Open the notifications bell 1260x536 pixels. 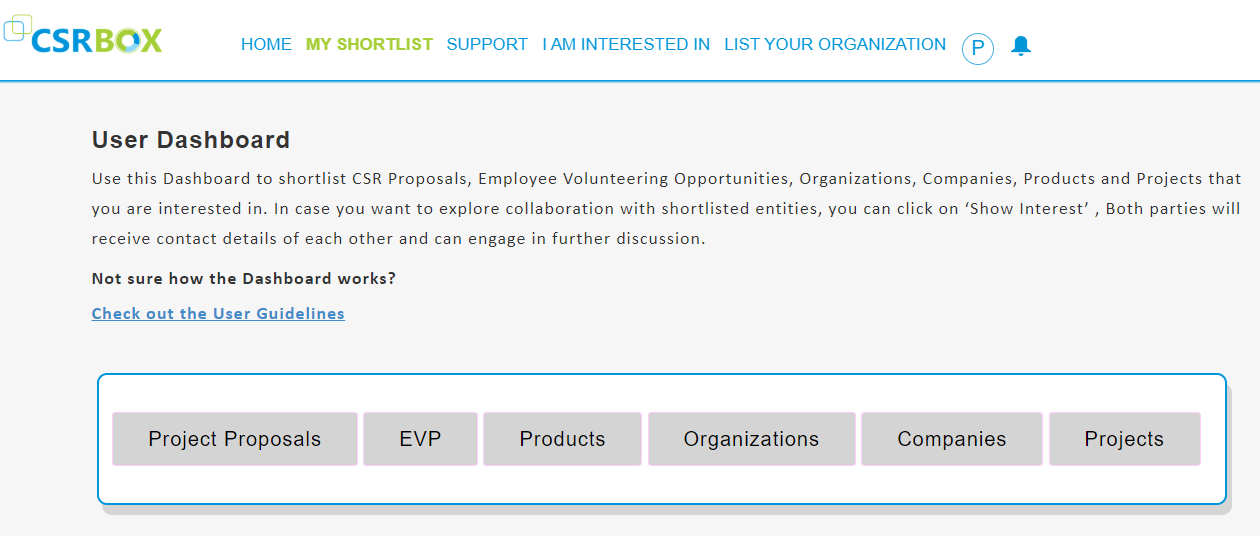pyautogui.click(x=1020, y=46)
